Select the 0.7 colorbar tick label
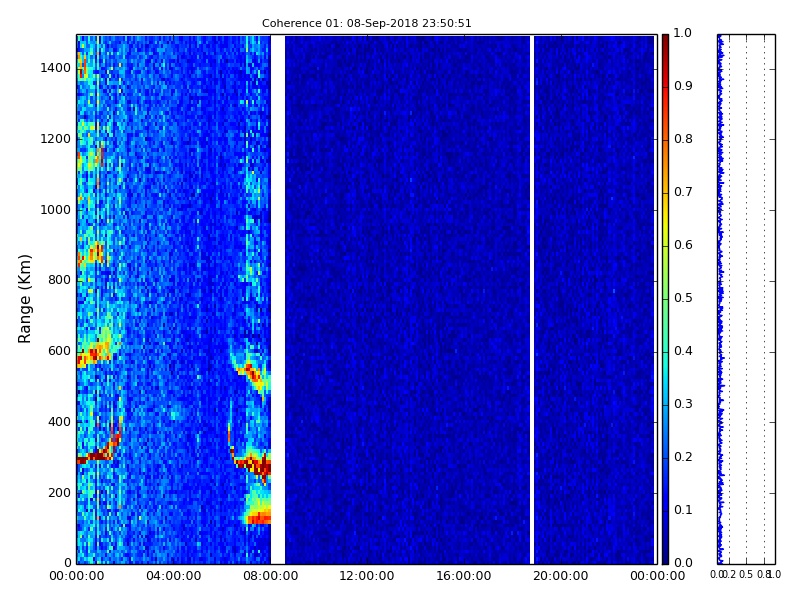This screenshot has height=600, width=800. 683,192
